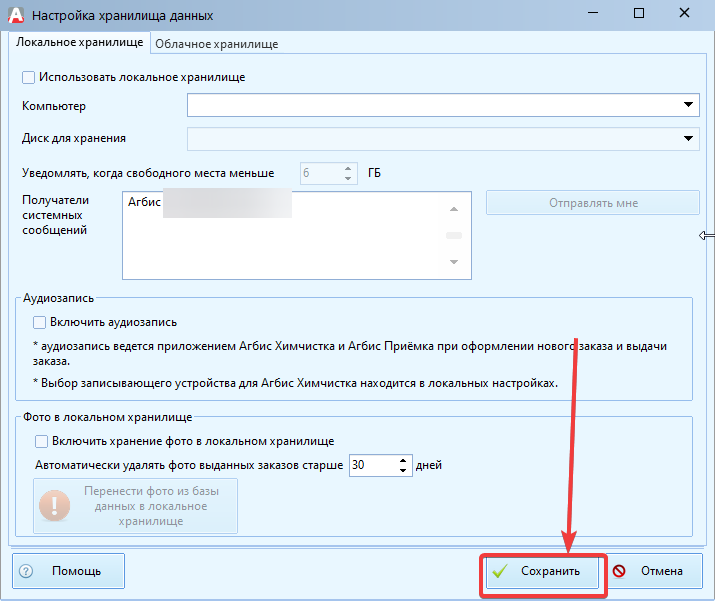715x601 pixels.
Task: Maximize the Настройка хранилища данных window
Action: coord(639,13)
